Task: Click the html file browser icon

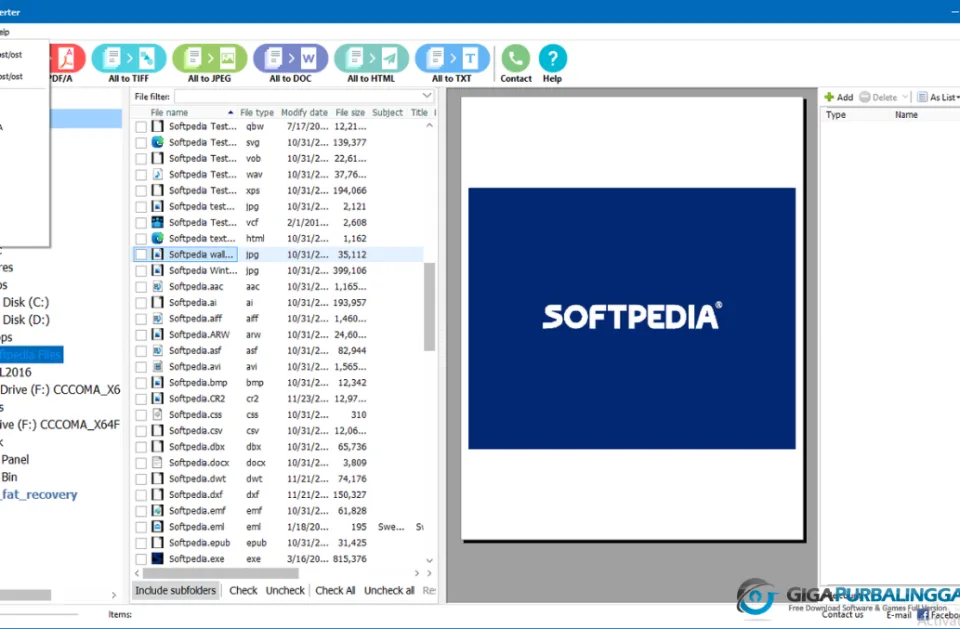Action: 157,238
